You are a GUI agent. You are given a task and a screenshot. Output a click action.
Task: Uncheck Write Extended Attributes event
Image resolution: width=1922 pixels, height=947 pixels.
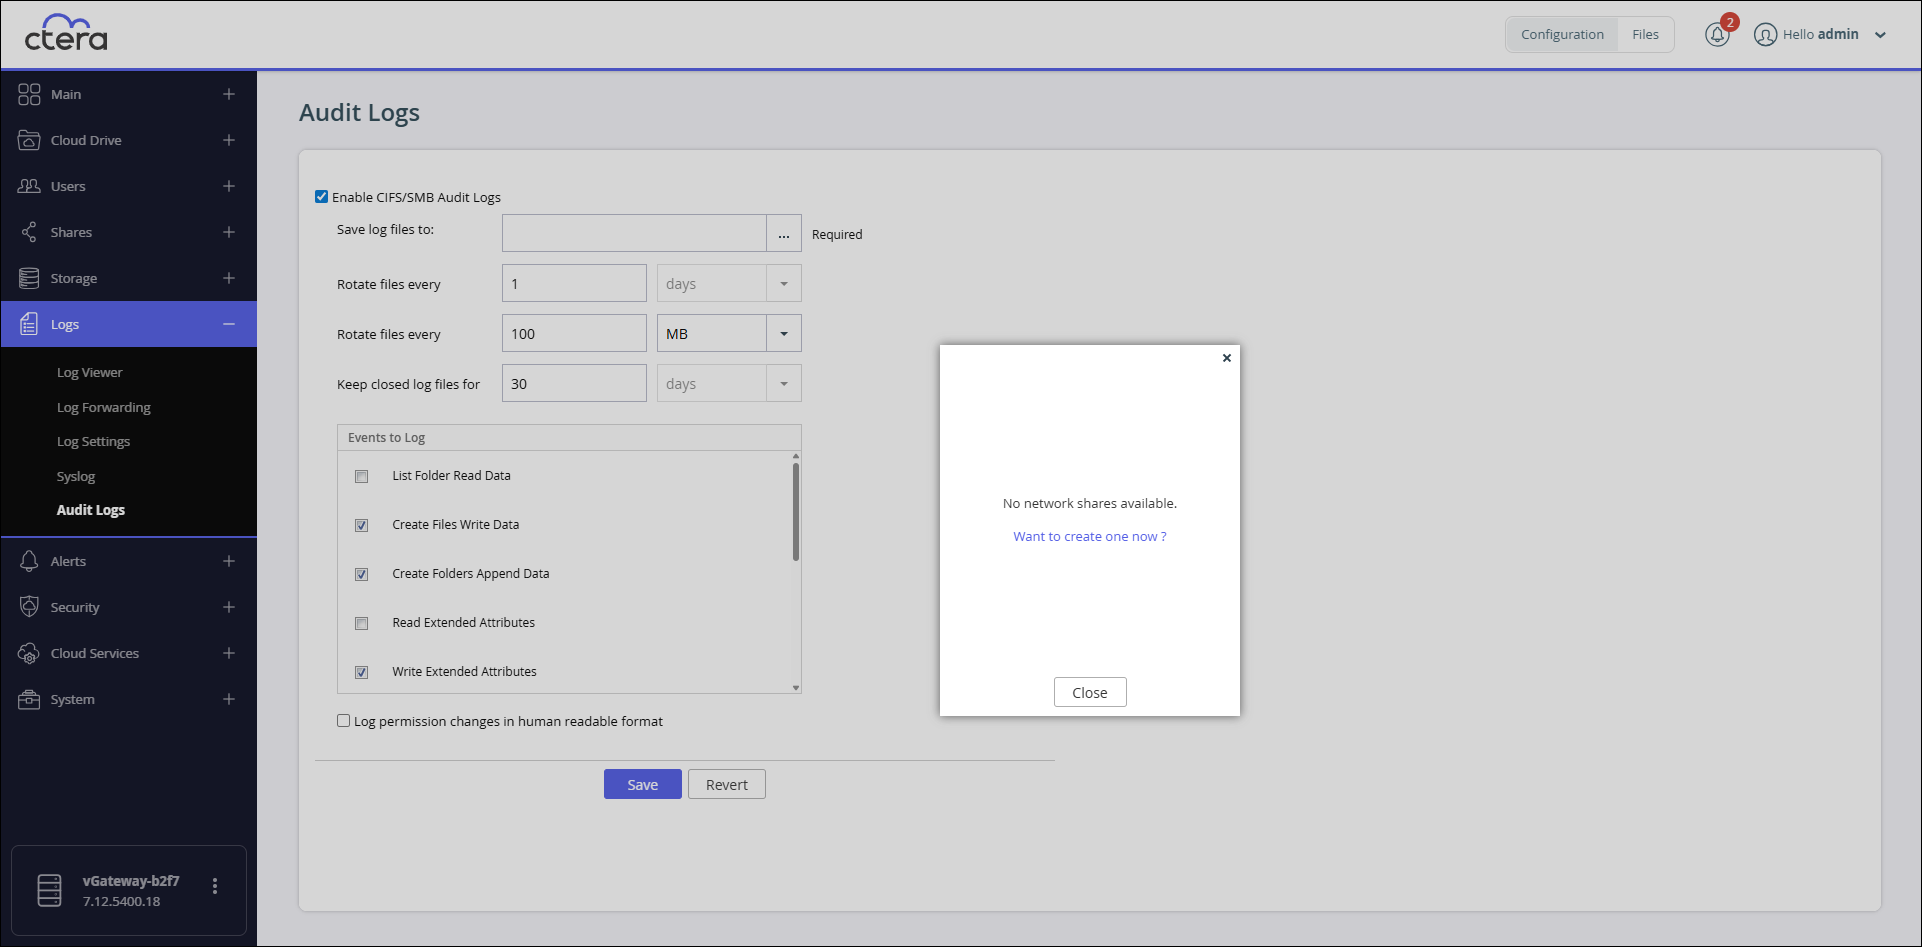[x=362, y=672]
